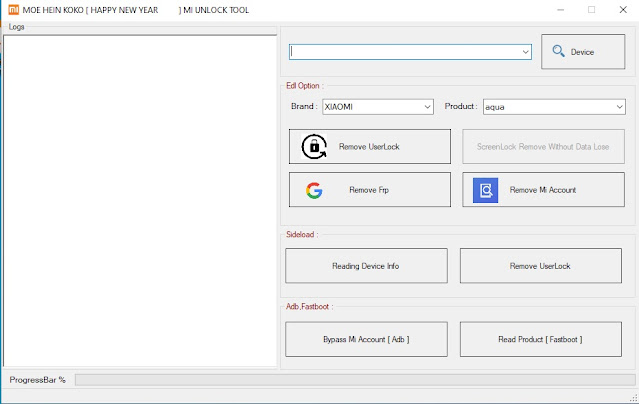Click the ProgressBar % label
This screenshot has height=404, width=639.
click(37, 380)
